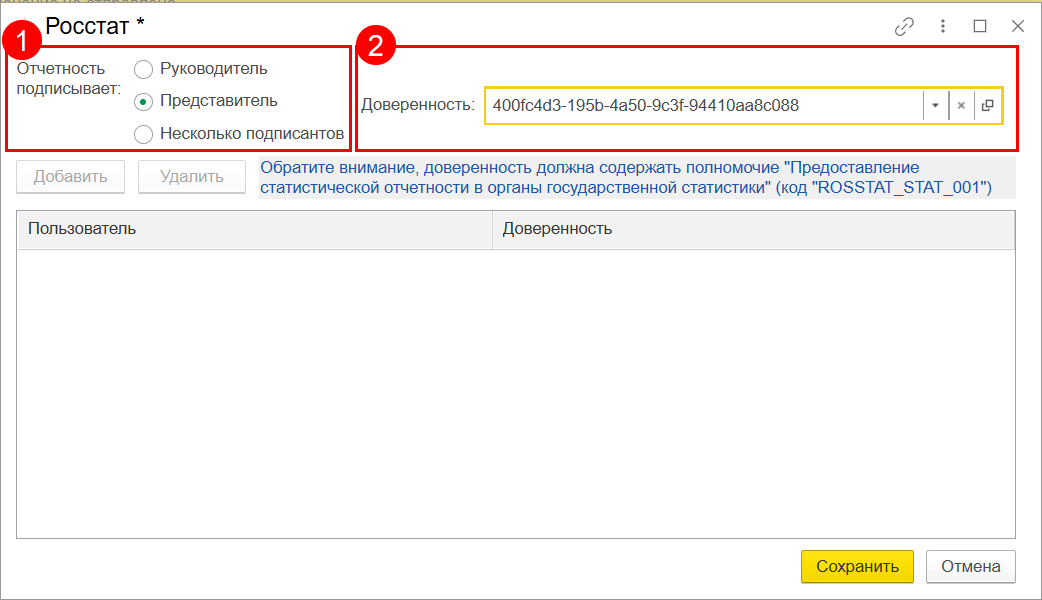This screenshot has width=1042, height=600.
Task: Choose the Несколько подписантов option
Action: 144,133
